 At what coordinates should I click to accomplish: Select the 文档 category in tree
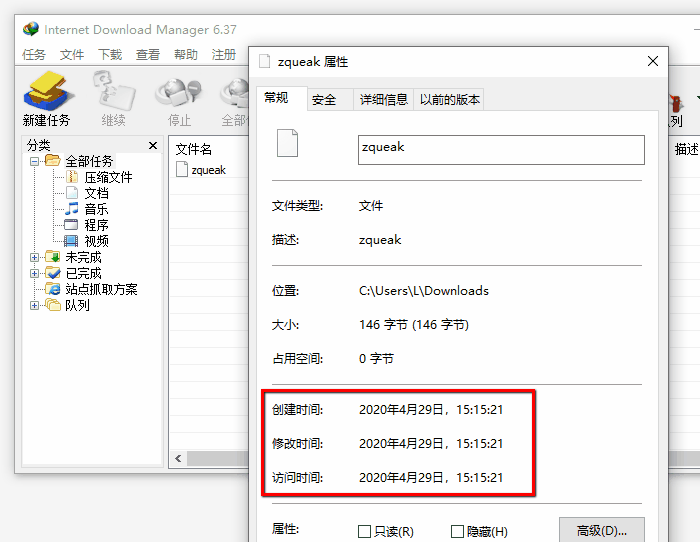point(96,193)
